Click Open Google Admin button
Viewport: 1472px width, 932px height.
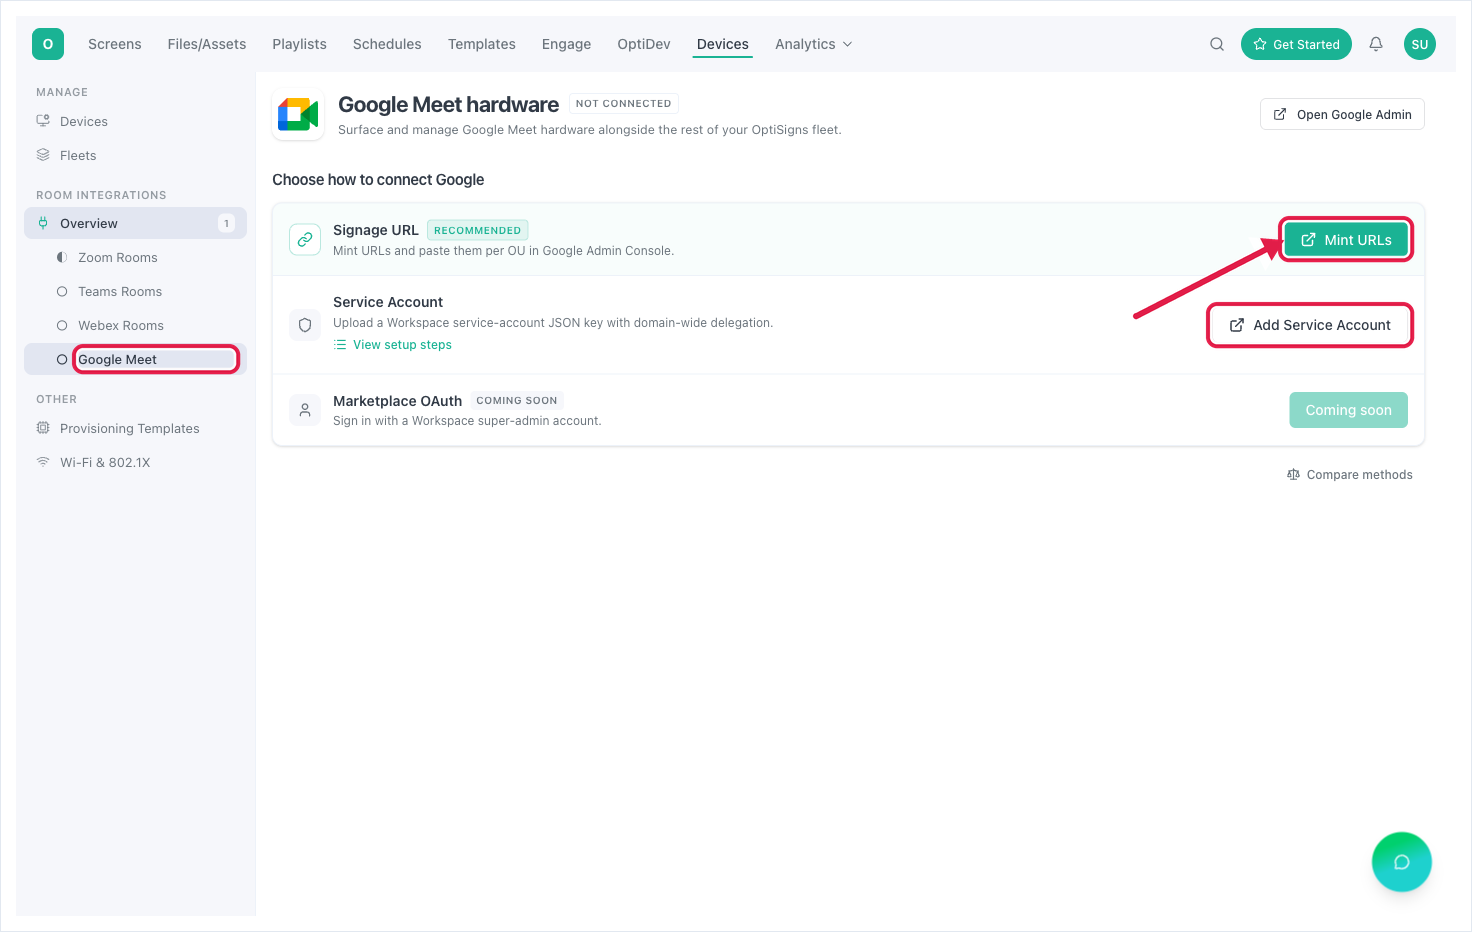(x=1342, y=115)
